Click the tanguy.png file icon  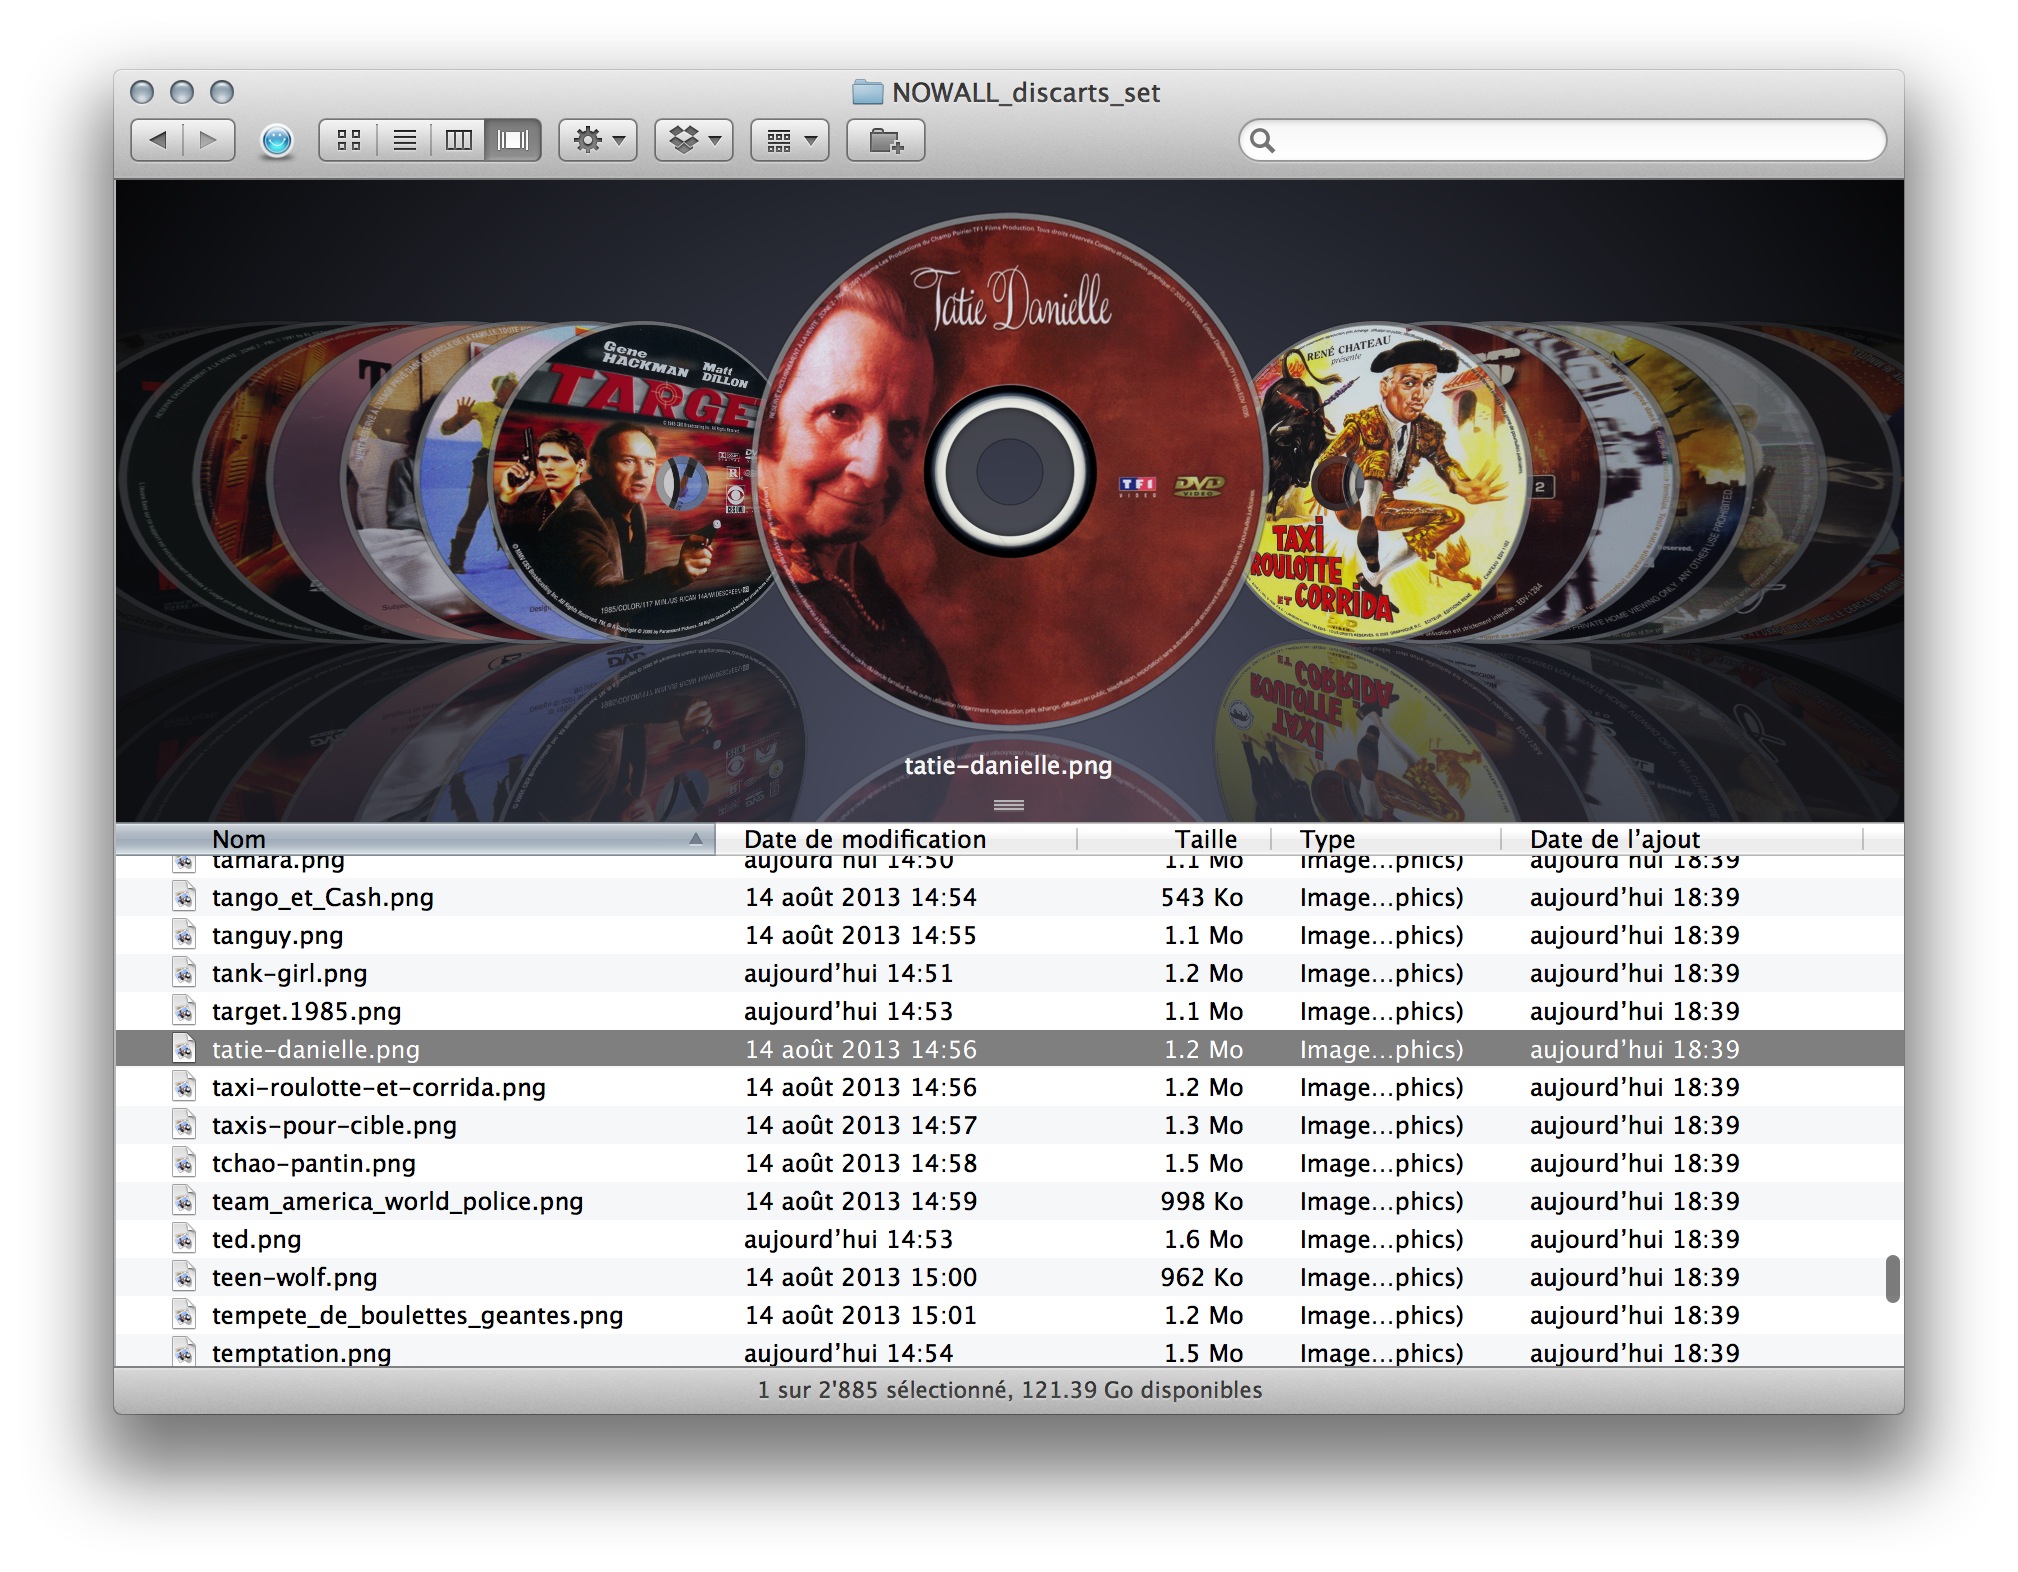coord(184,935)
